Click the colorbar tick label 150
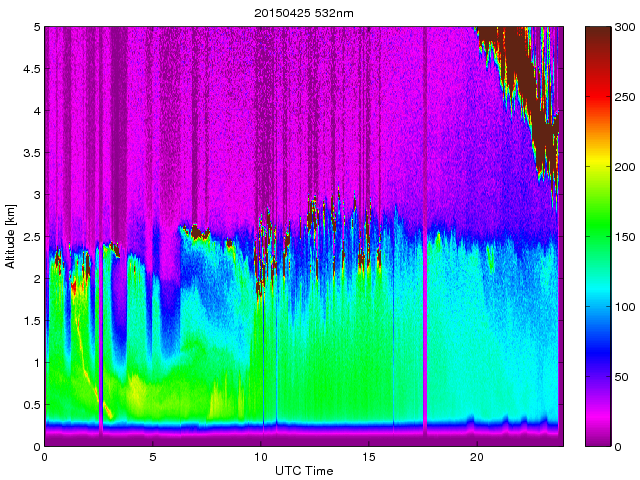640x480 pixels. (625, 237)
